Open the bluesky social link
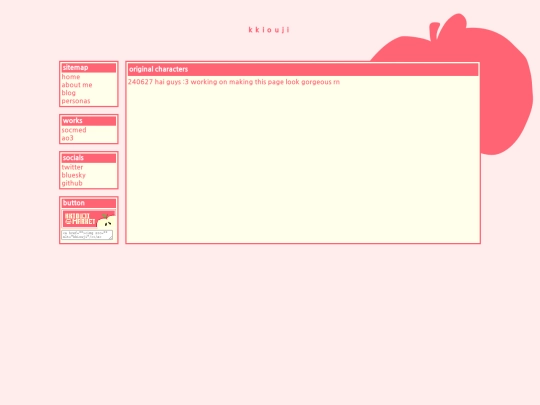540x405 pixels. point(73,175)
